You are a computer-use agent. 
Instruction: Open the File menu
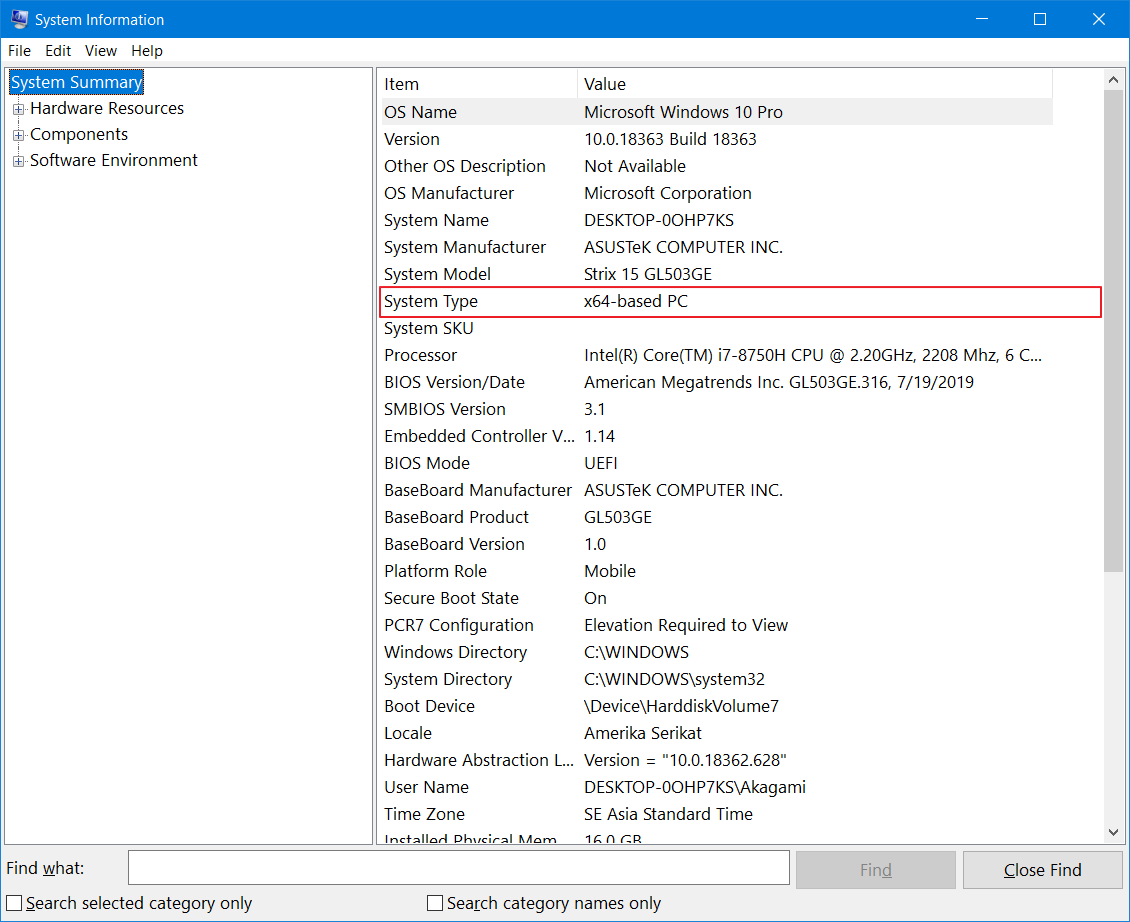pyautogui.click(x=20, y=51)
